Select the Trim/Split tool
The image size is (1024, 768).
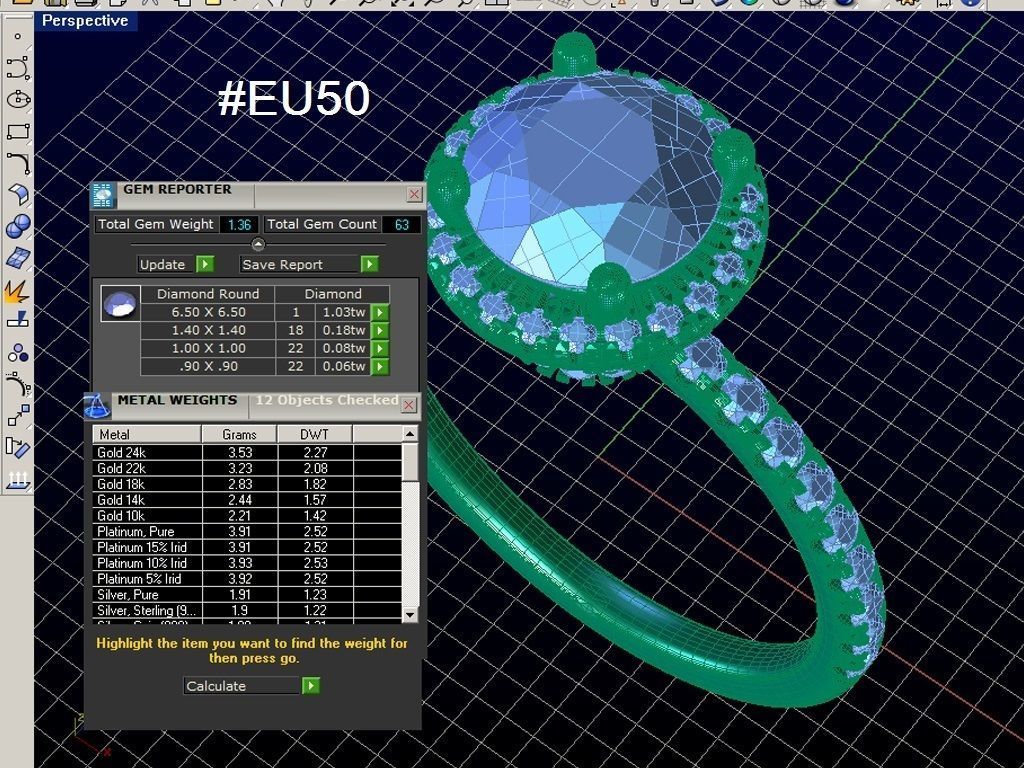[18, 321]
